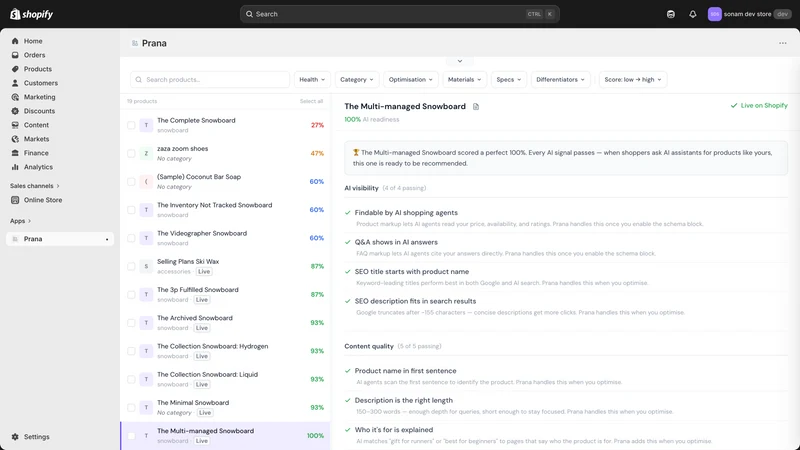Open The Archived Snowboard product
This screenshot has height=450, width=800.
(225, 323)
